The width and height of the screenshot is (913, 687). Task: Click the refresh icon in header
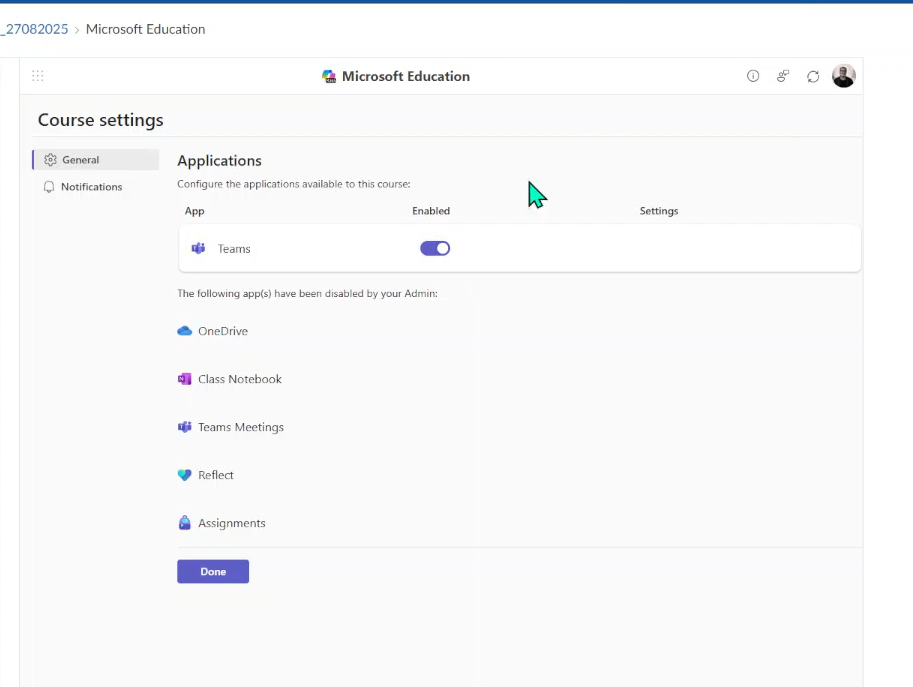coord(813,76)
